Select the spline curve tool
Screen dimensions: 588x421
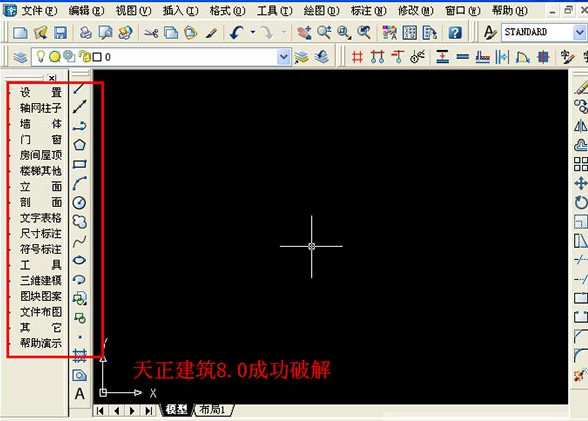[79, 241]
